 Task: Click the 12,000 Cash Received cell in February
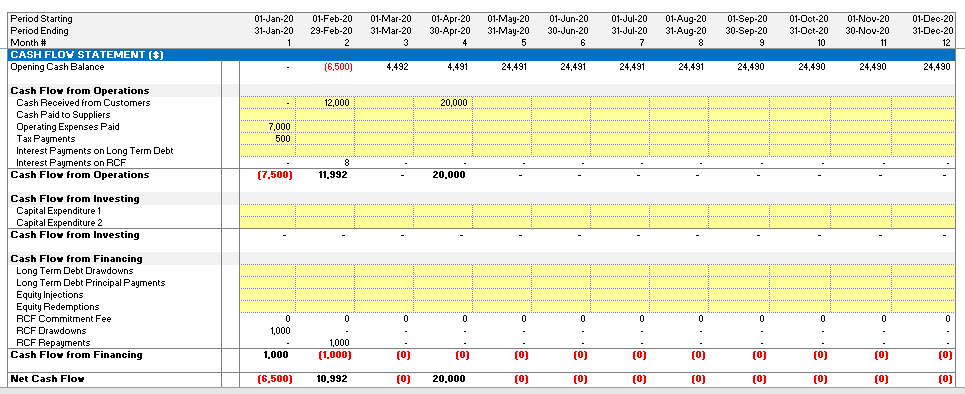325,103
